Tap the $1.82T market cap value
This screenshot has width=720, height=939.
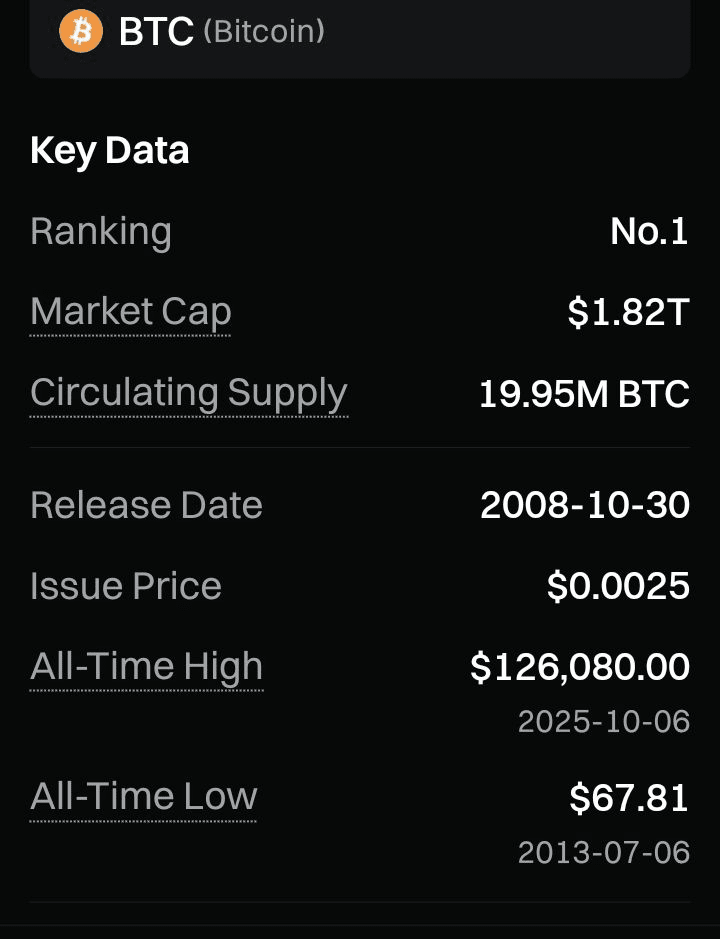(628, 313)
